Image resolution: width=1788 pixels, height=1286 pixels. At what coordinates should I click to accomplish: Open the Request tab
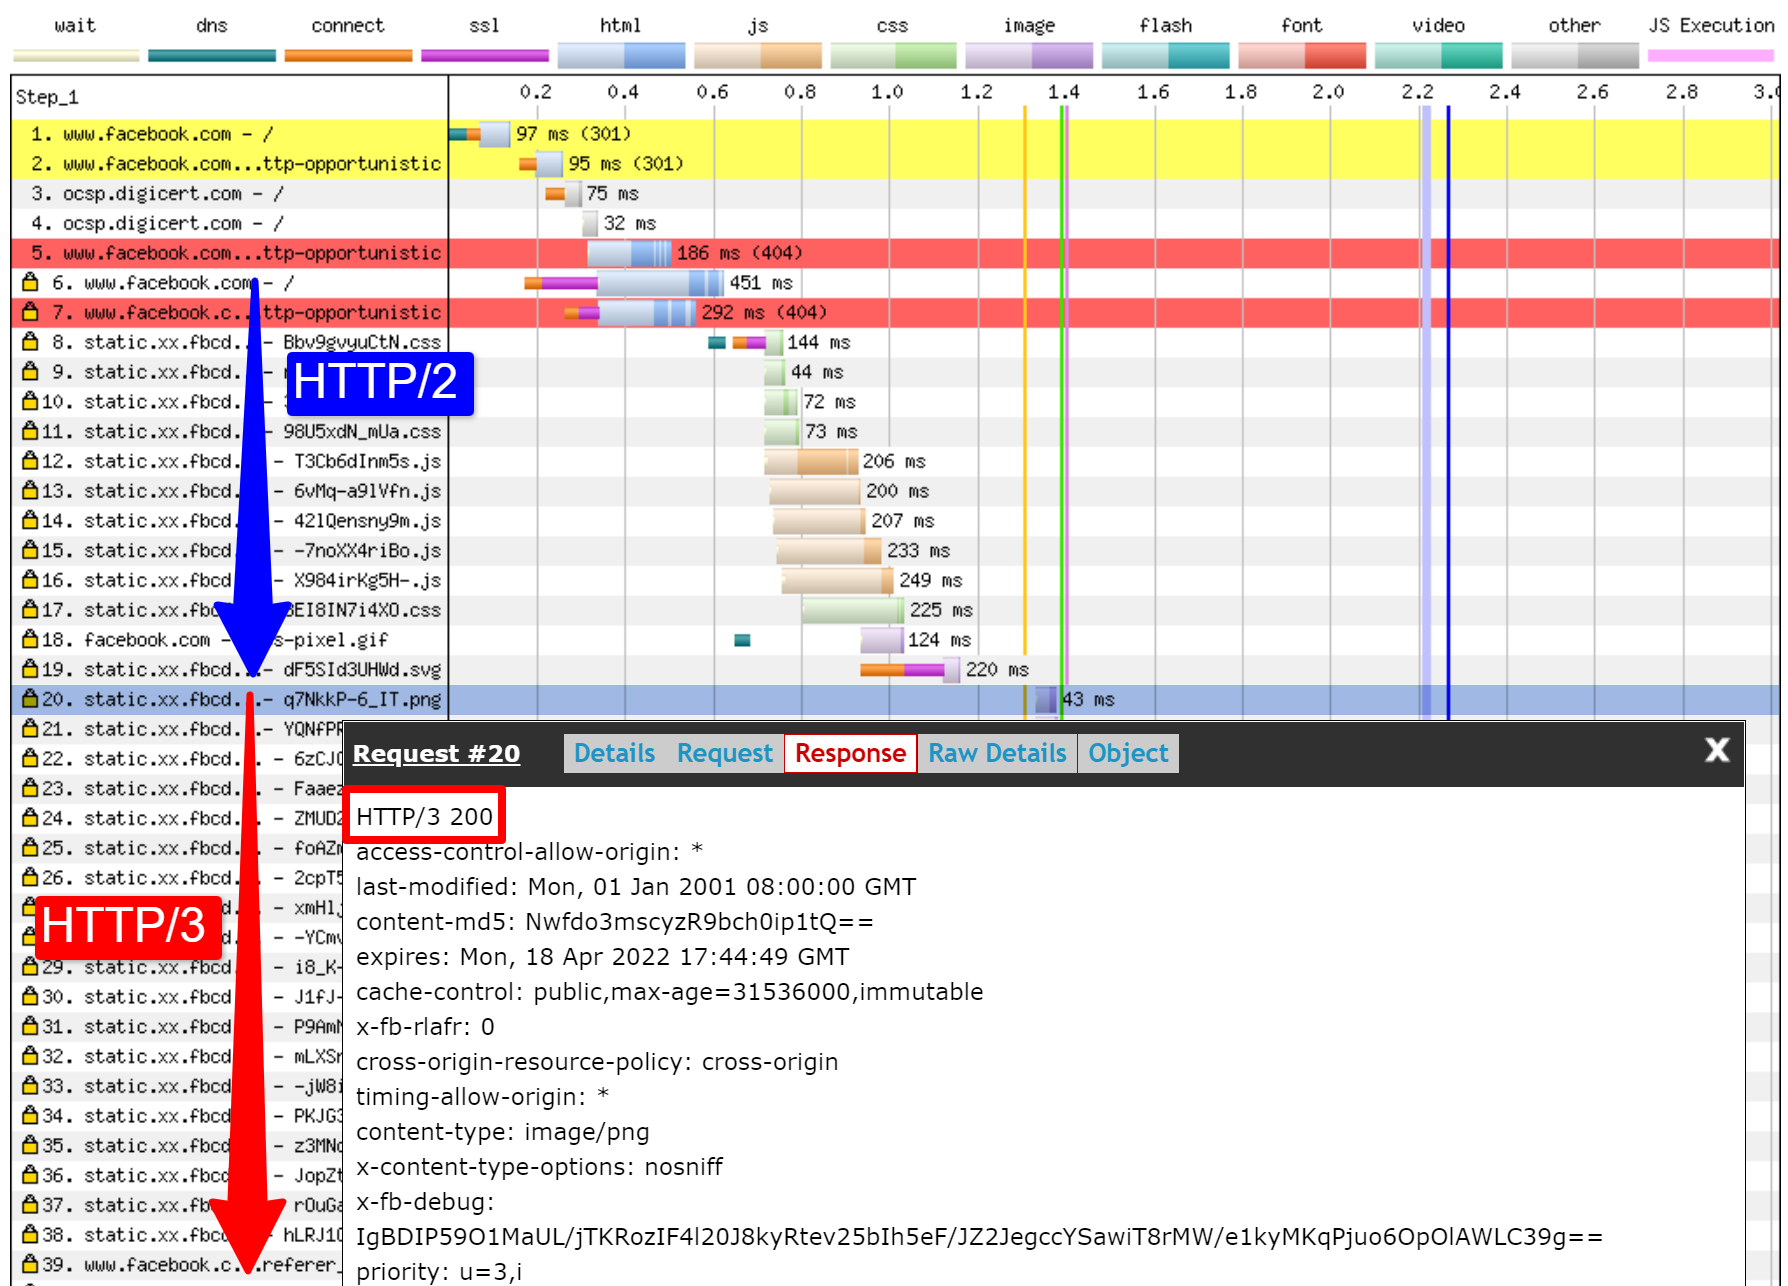[724, 753]
